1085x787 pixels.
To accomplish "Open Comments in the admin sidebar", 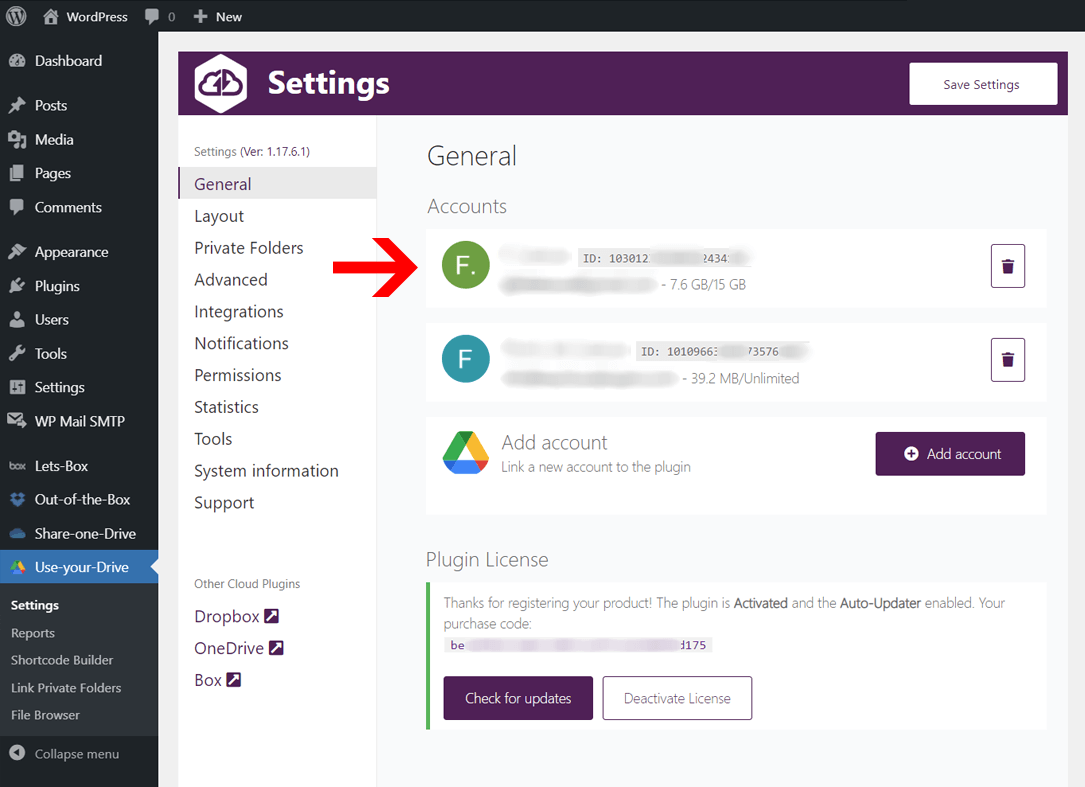I will coord(79,208).
